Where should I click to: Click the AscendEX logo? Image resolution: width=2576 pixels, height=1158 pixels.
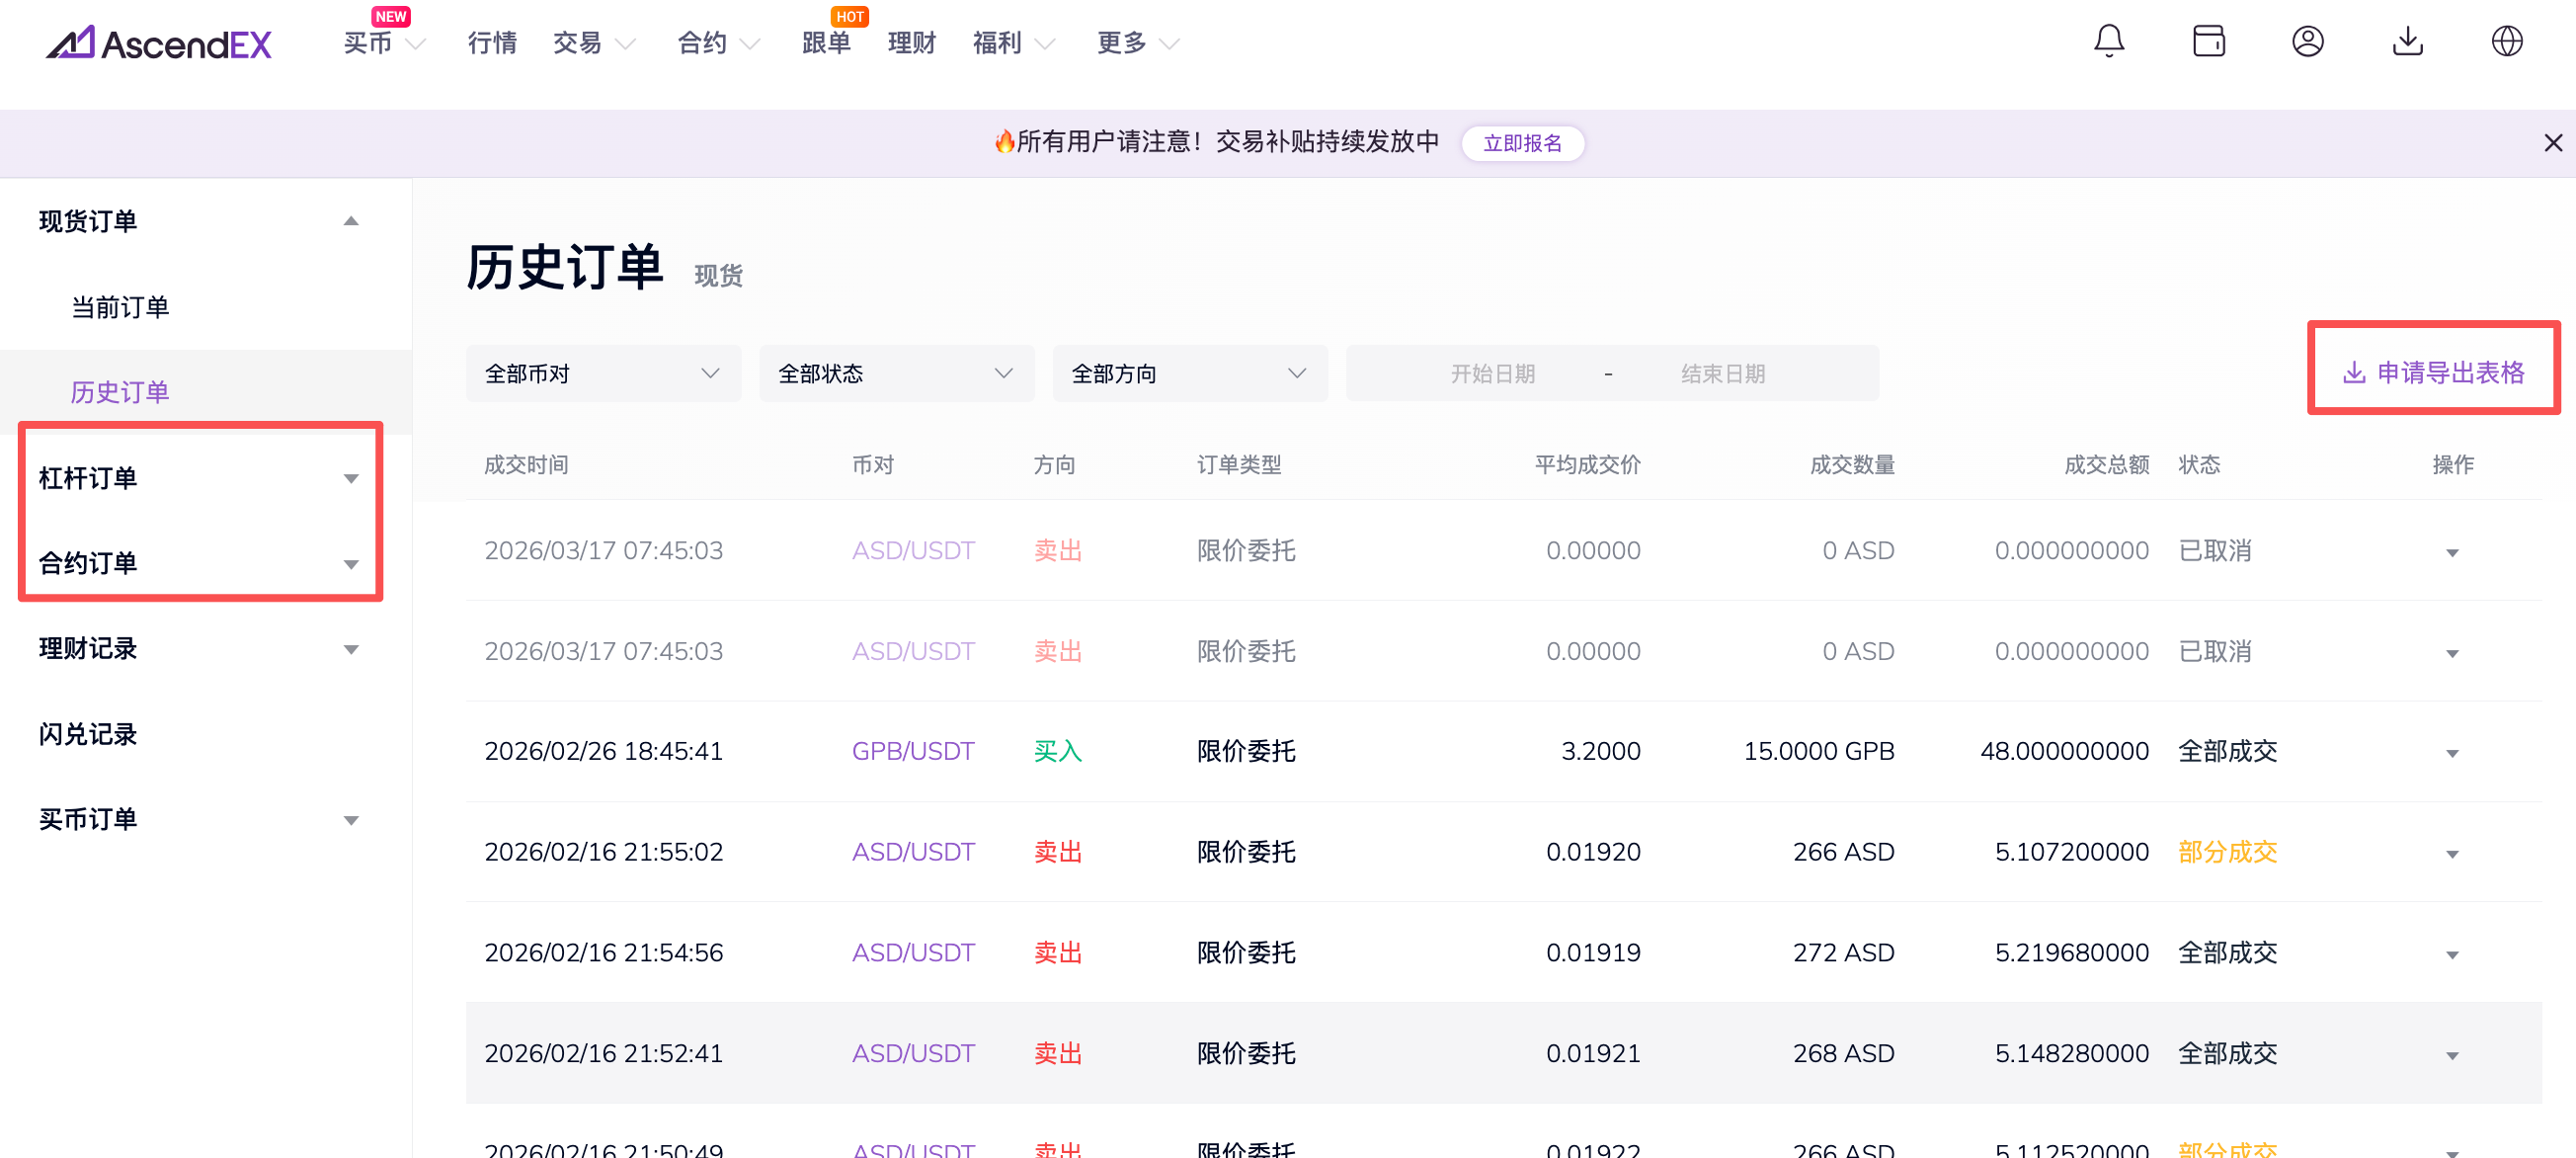(159, 43)
